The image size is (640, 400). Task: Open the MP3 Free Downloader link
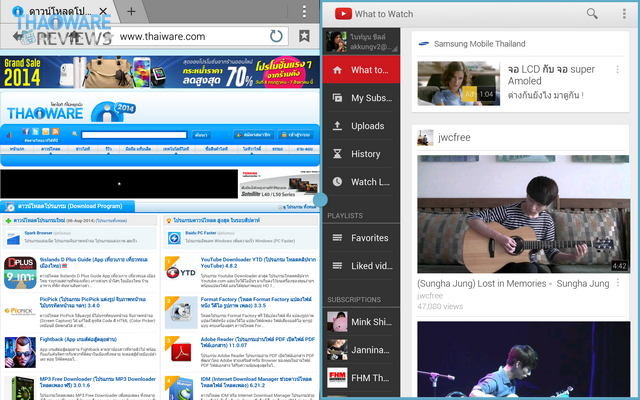click(x=98, y=382)
